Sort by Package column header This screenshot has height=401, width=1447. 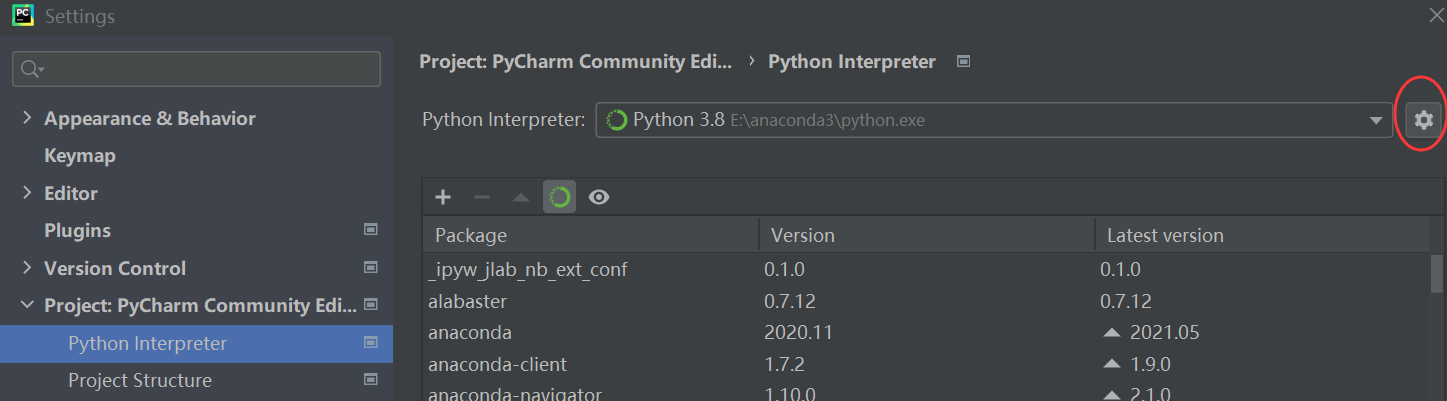coord(590,235)
